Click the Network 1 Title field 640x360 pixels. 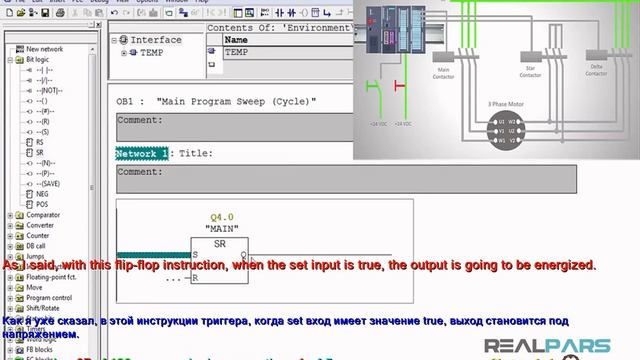coord(196,153)
